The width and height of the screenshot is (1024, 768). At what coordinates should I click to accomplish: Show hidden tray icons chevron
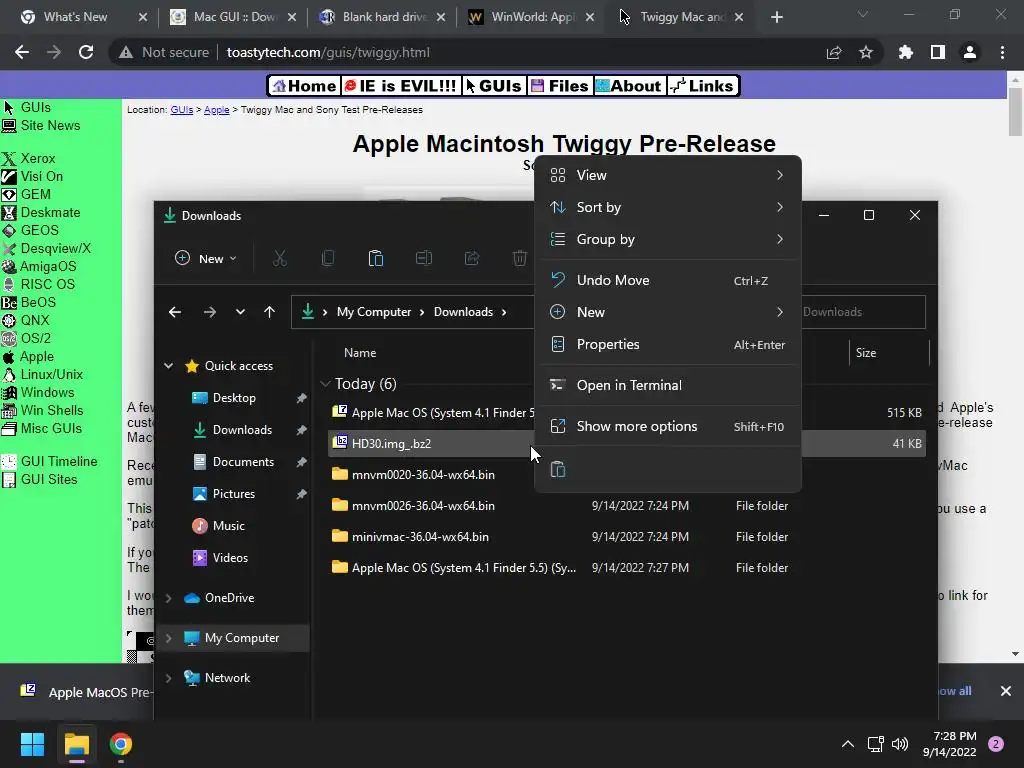coord(848,744)
